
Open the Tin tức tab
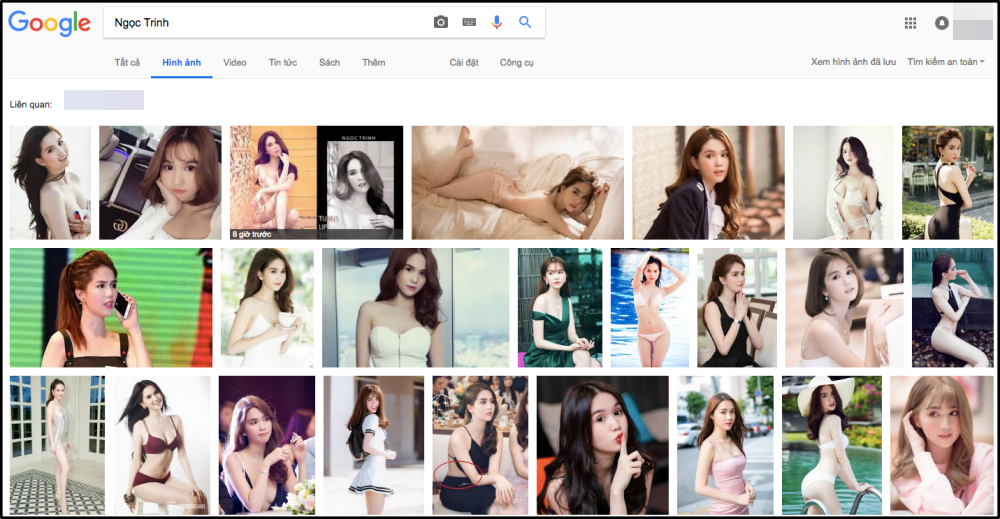click(283, 62)
